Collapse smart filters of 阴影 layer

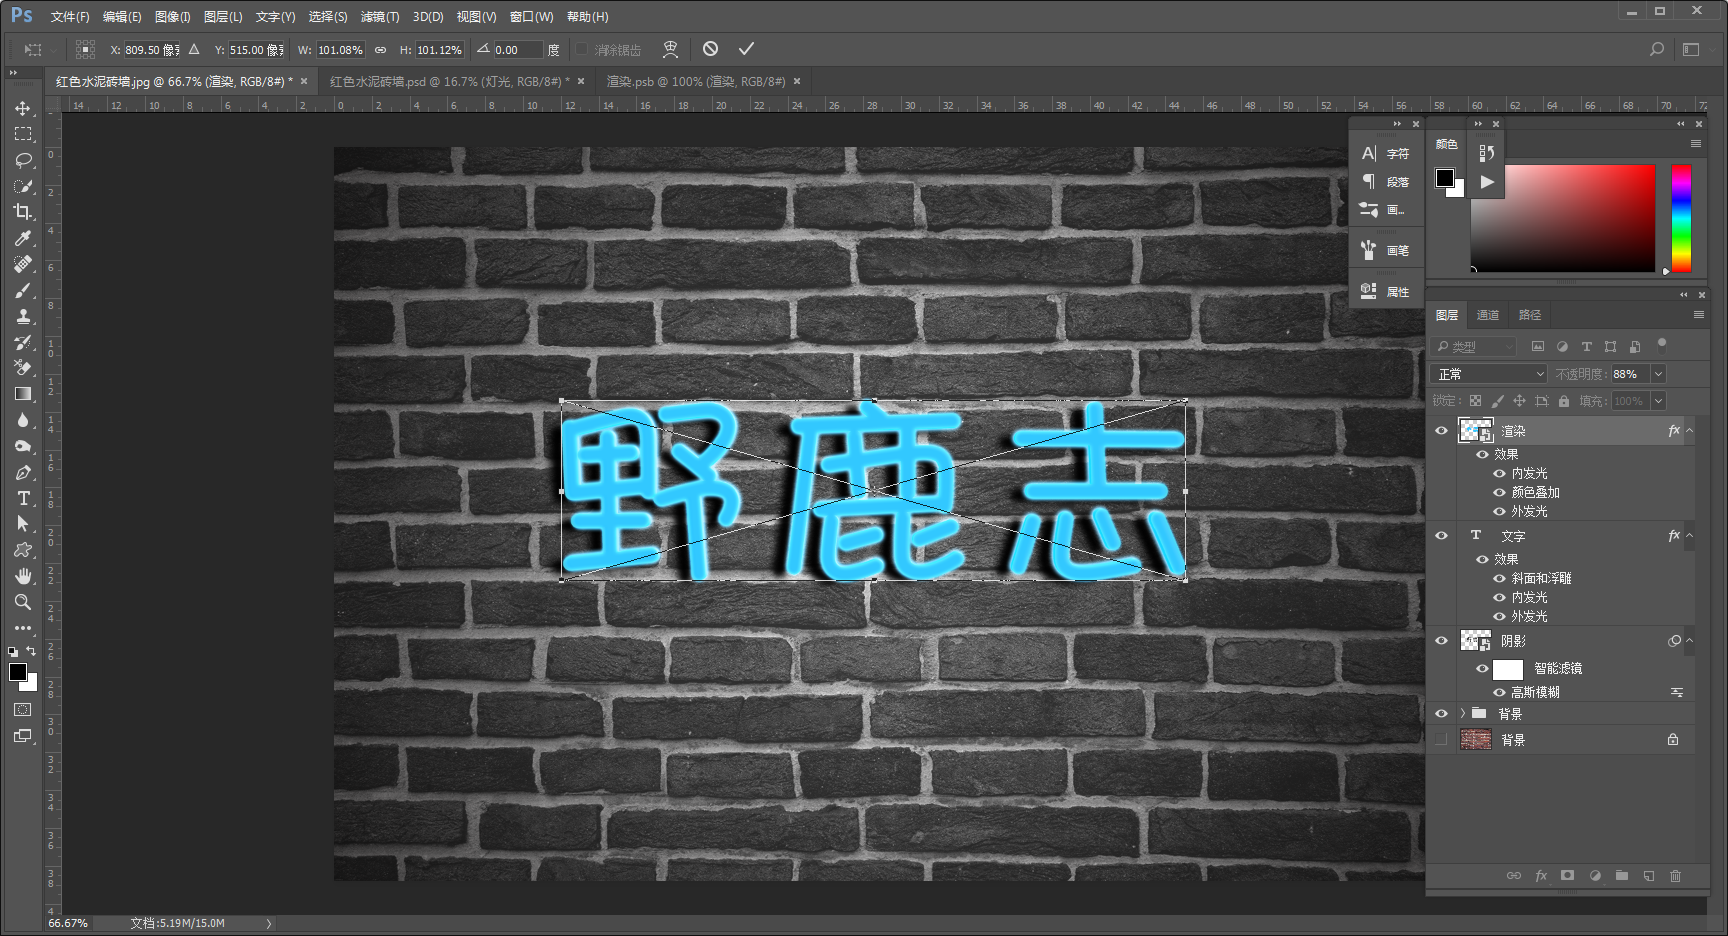[x=1690, y=641]
